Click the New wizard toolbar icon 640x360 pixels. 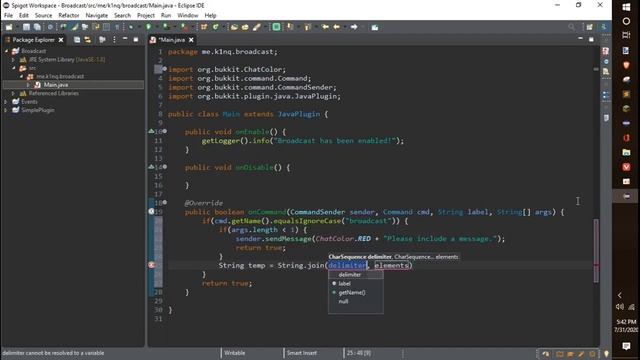click(x=9, y=27)
